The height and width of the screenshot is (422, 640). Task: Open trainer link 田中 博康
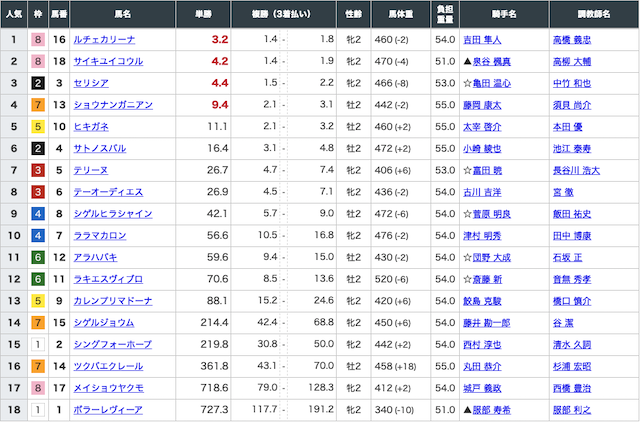[572, 236]
